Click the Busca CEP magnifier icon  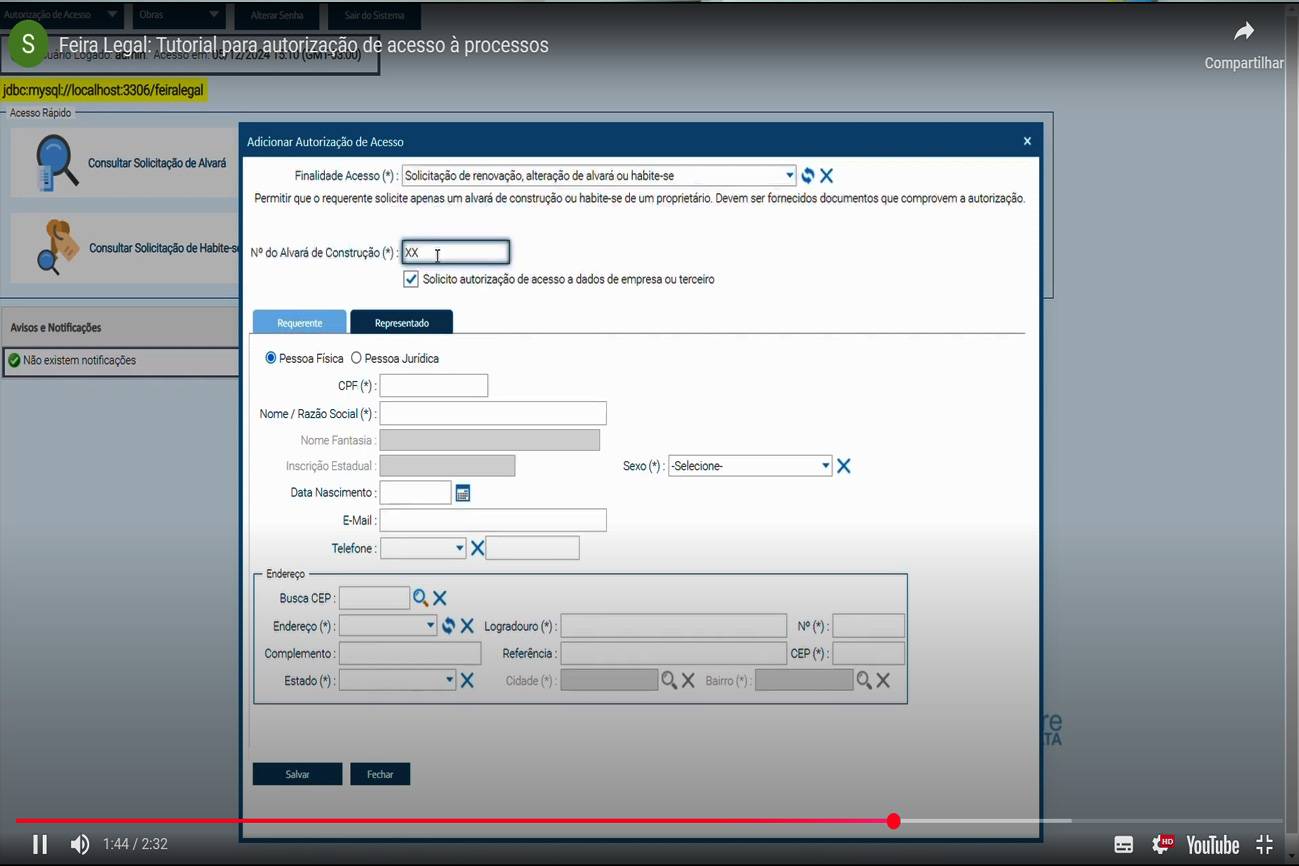coord(421,598)
